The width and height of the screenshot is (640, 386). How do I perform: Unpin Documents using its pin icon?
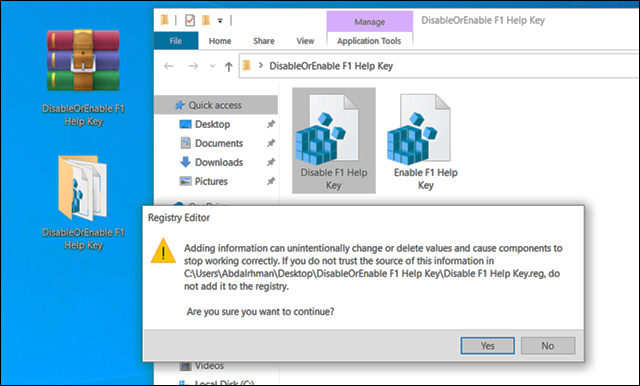(x=271, y=143)
